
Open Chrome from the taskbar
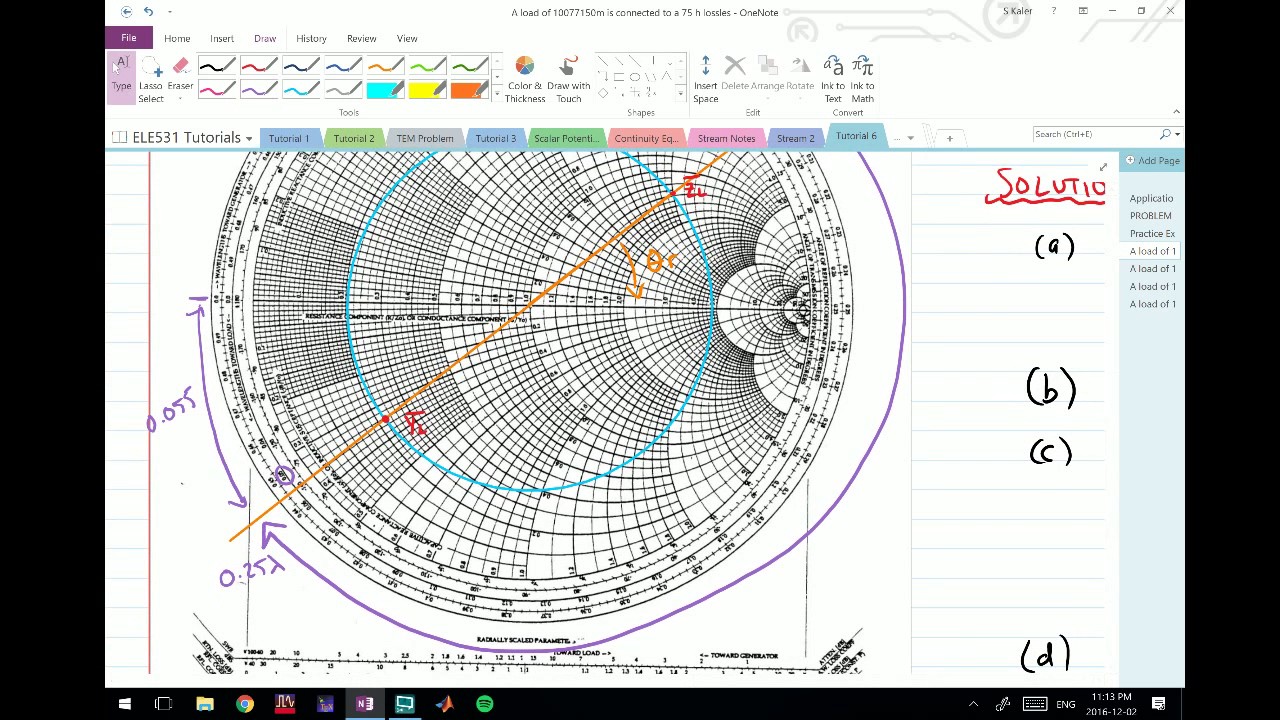244,704
